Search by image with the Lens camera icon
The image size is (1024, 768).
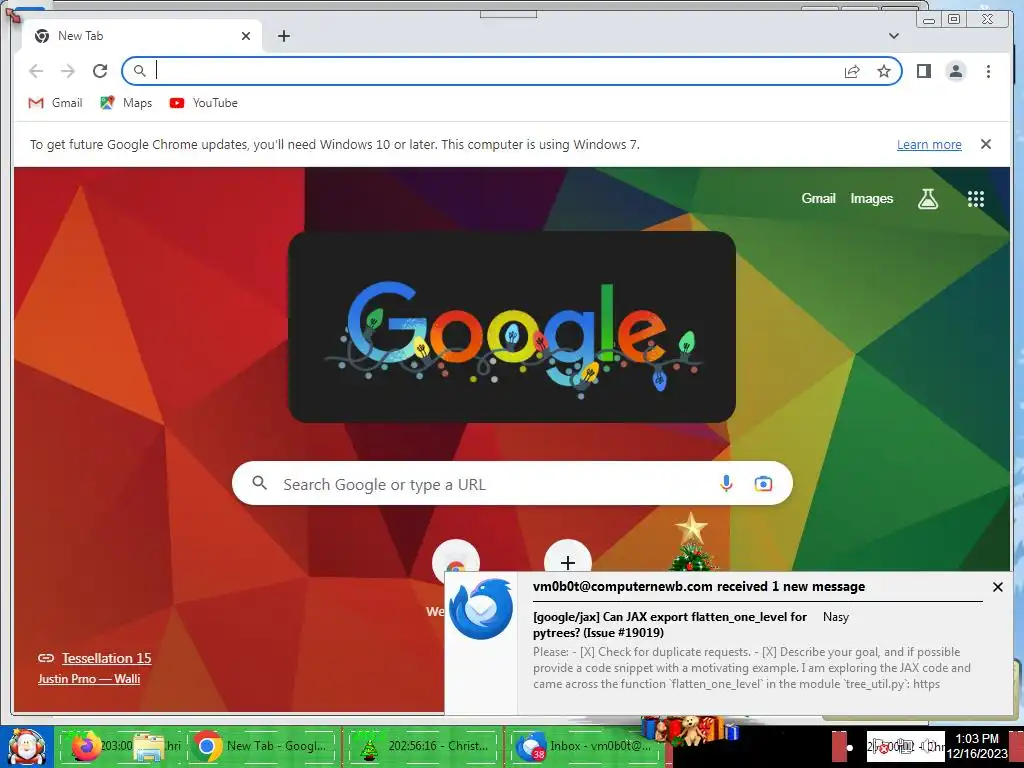(x=763, y=484)
